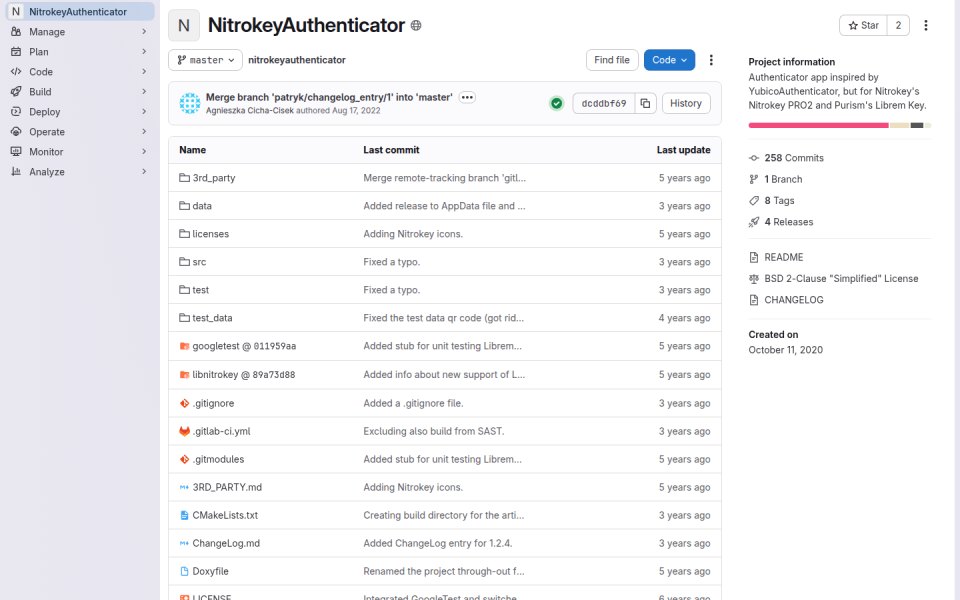
Task: Click the public globe visibility icon
Action: coord(416,25)
